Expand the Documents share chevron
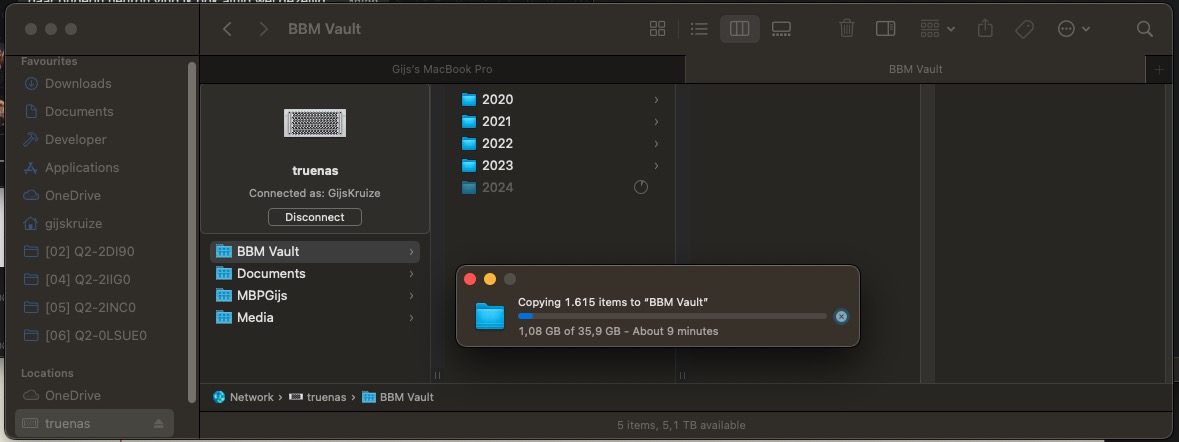Image resolution: width=1179 pixels, height=442 pixels. tap(411, 274)
